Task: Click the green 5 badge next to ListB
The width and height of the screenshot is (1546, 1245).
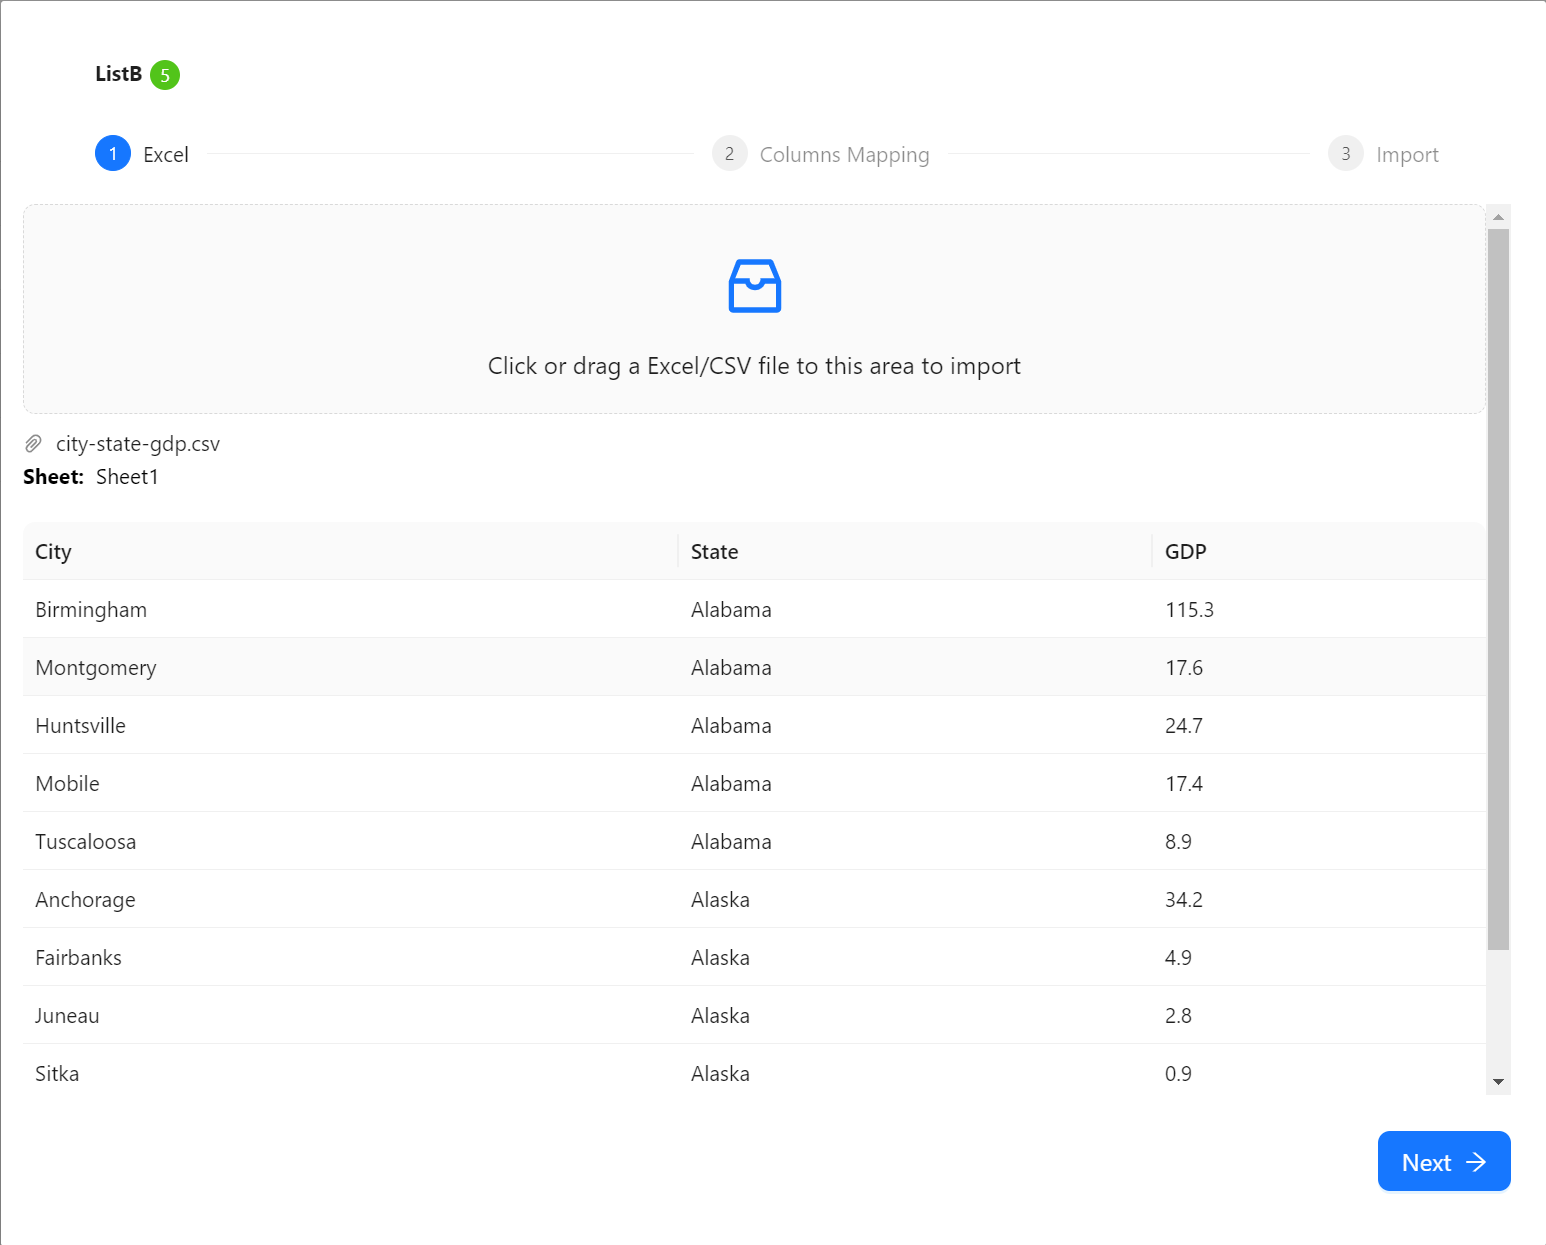Action: click(165, 75)
